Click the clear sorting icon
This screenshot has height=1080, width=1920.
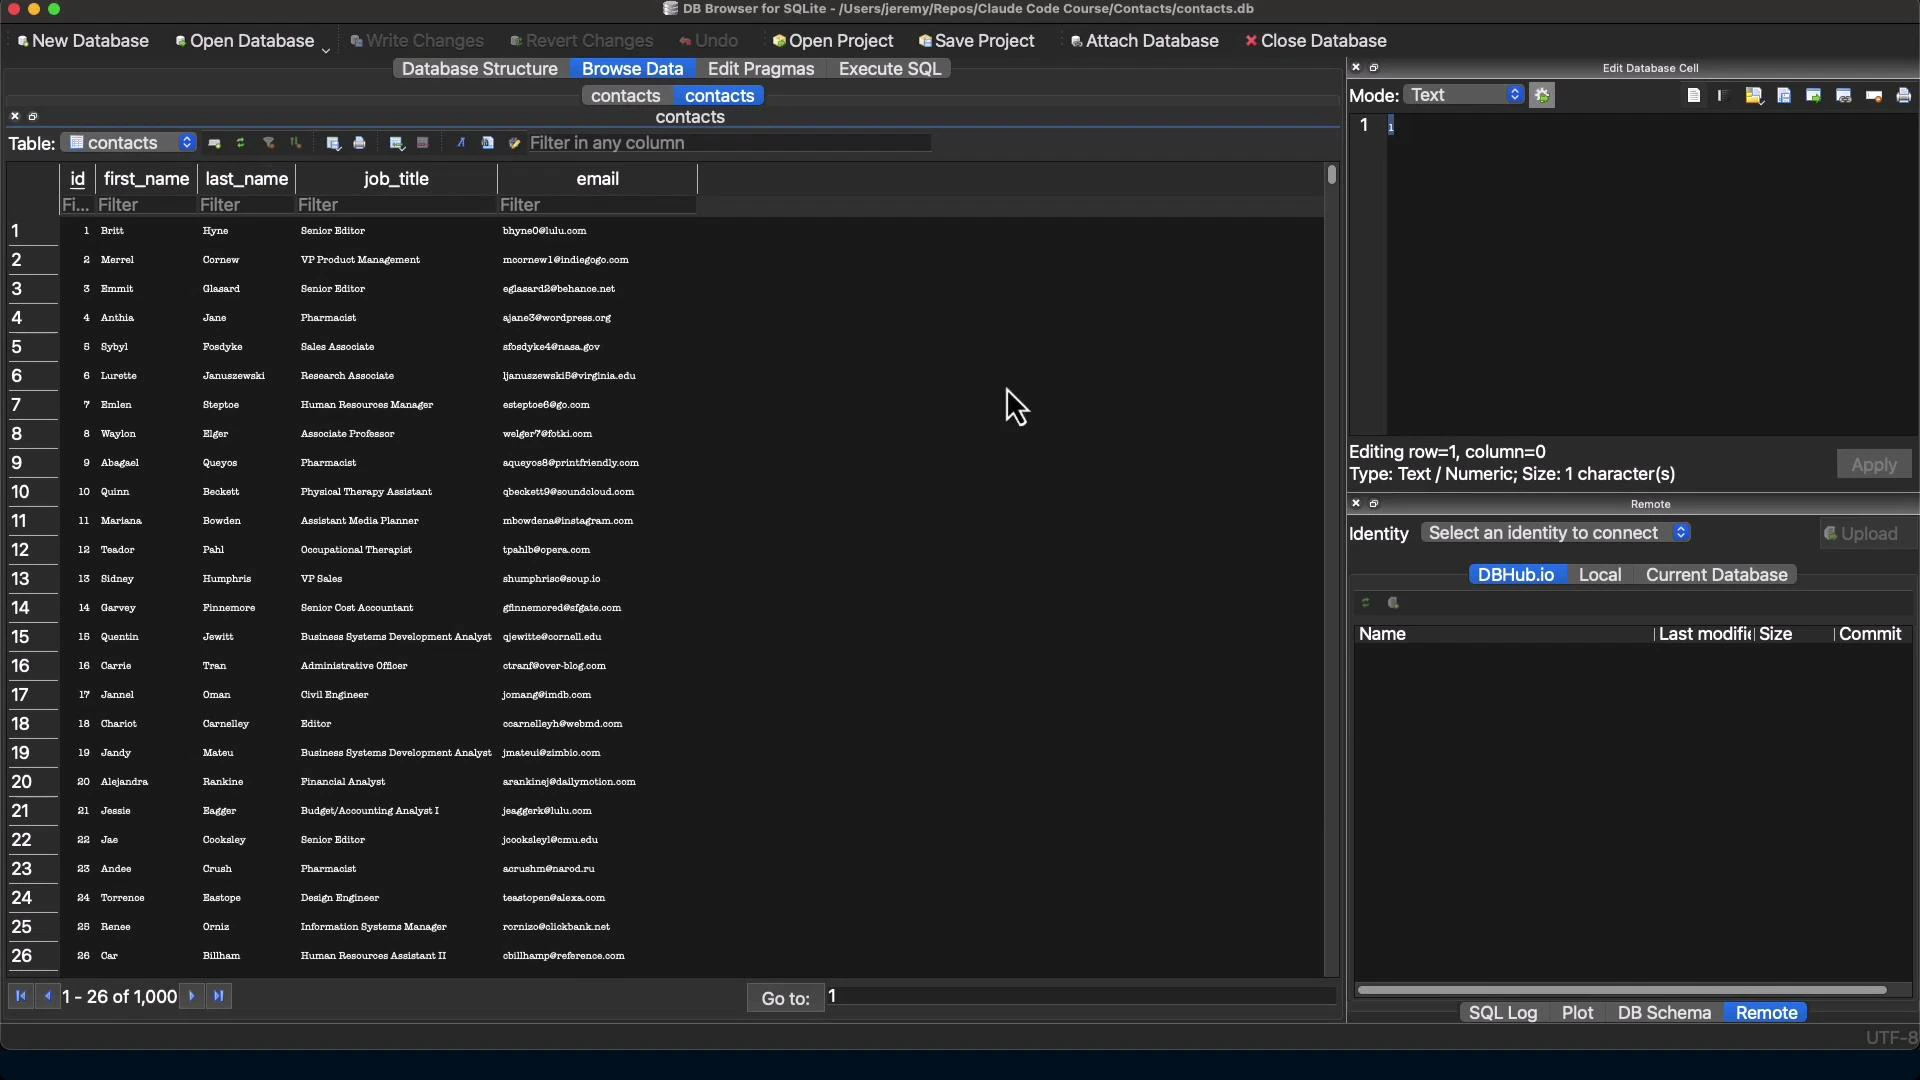295,143
